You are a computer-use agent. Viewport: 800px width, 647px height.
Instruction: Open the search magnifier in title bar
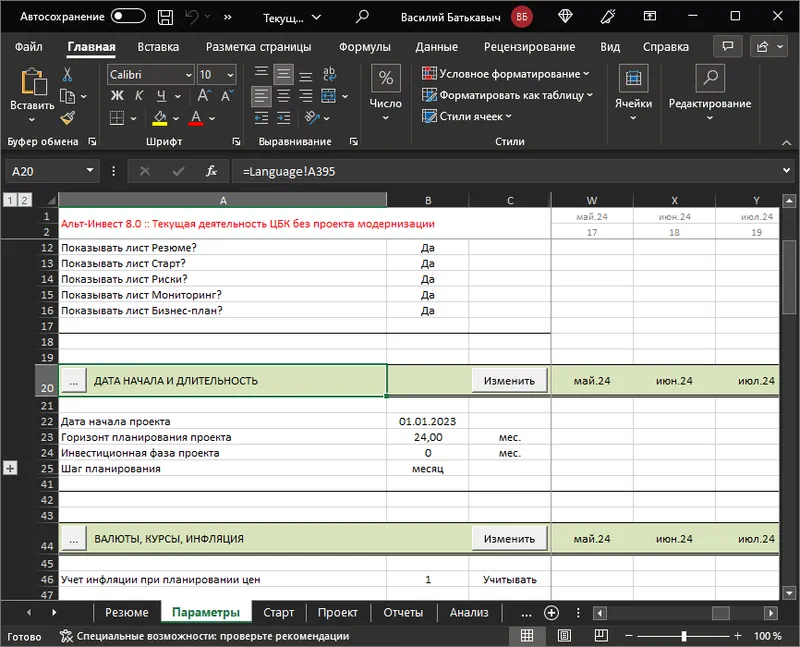tap(362, 17)
